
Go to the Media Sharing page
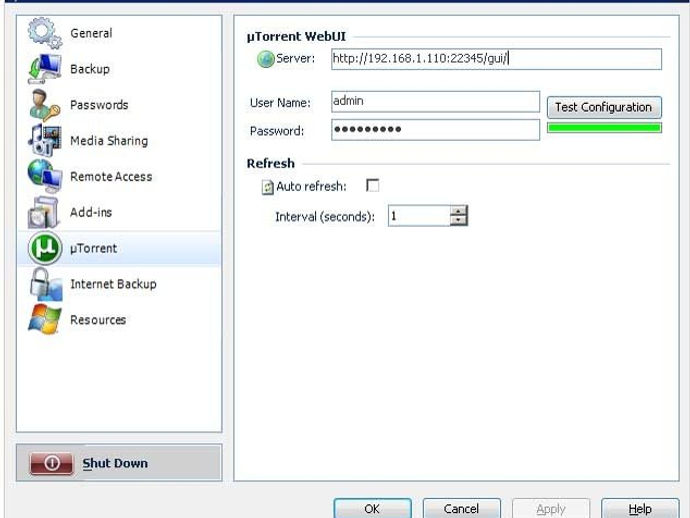(x=119, y=141)
